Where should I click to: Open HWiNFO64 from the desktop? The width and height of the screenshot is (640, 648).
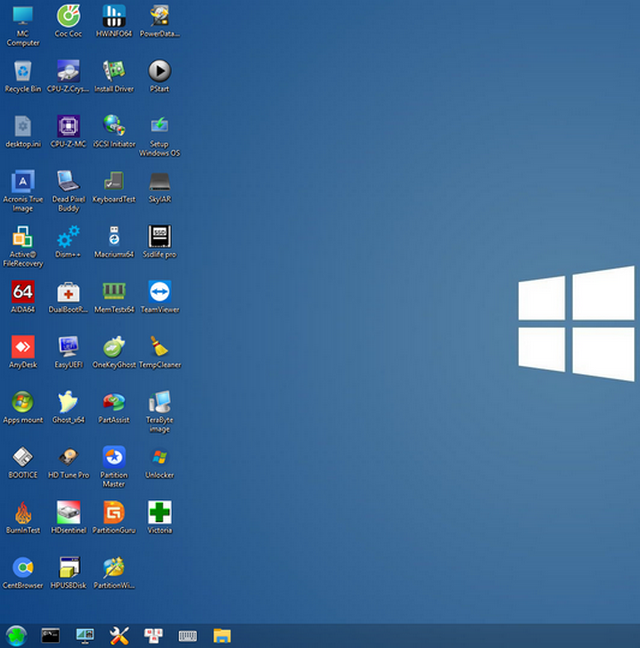click(x=114, y=21)
